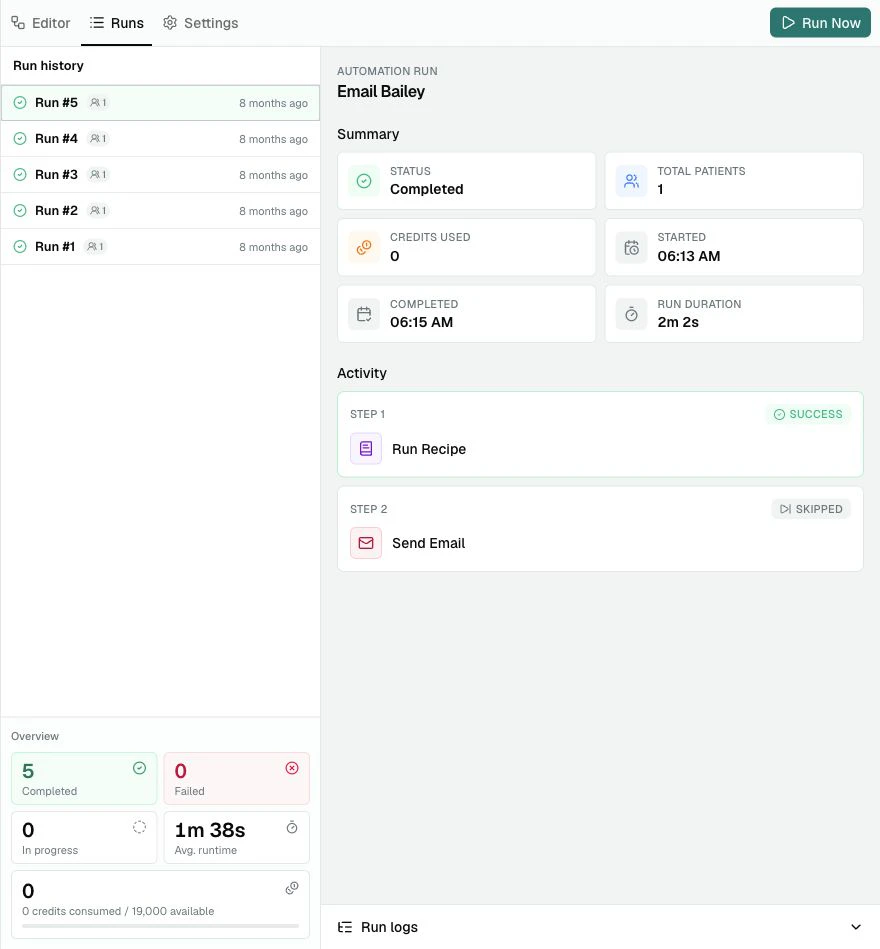Viewport: 880px width, 949px height.
Task: Click the SUCCESS badge on Step 1
Action: click(808, 414)
